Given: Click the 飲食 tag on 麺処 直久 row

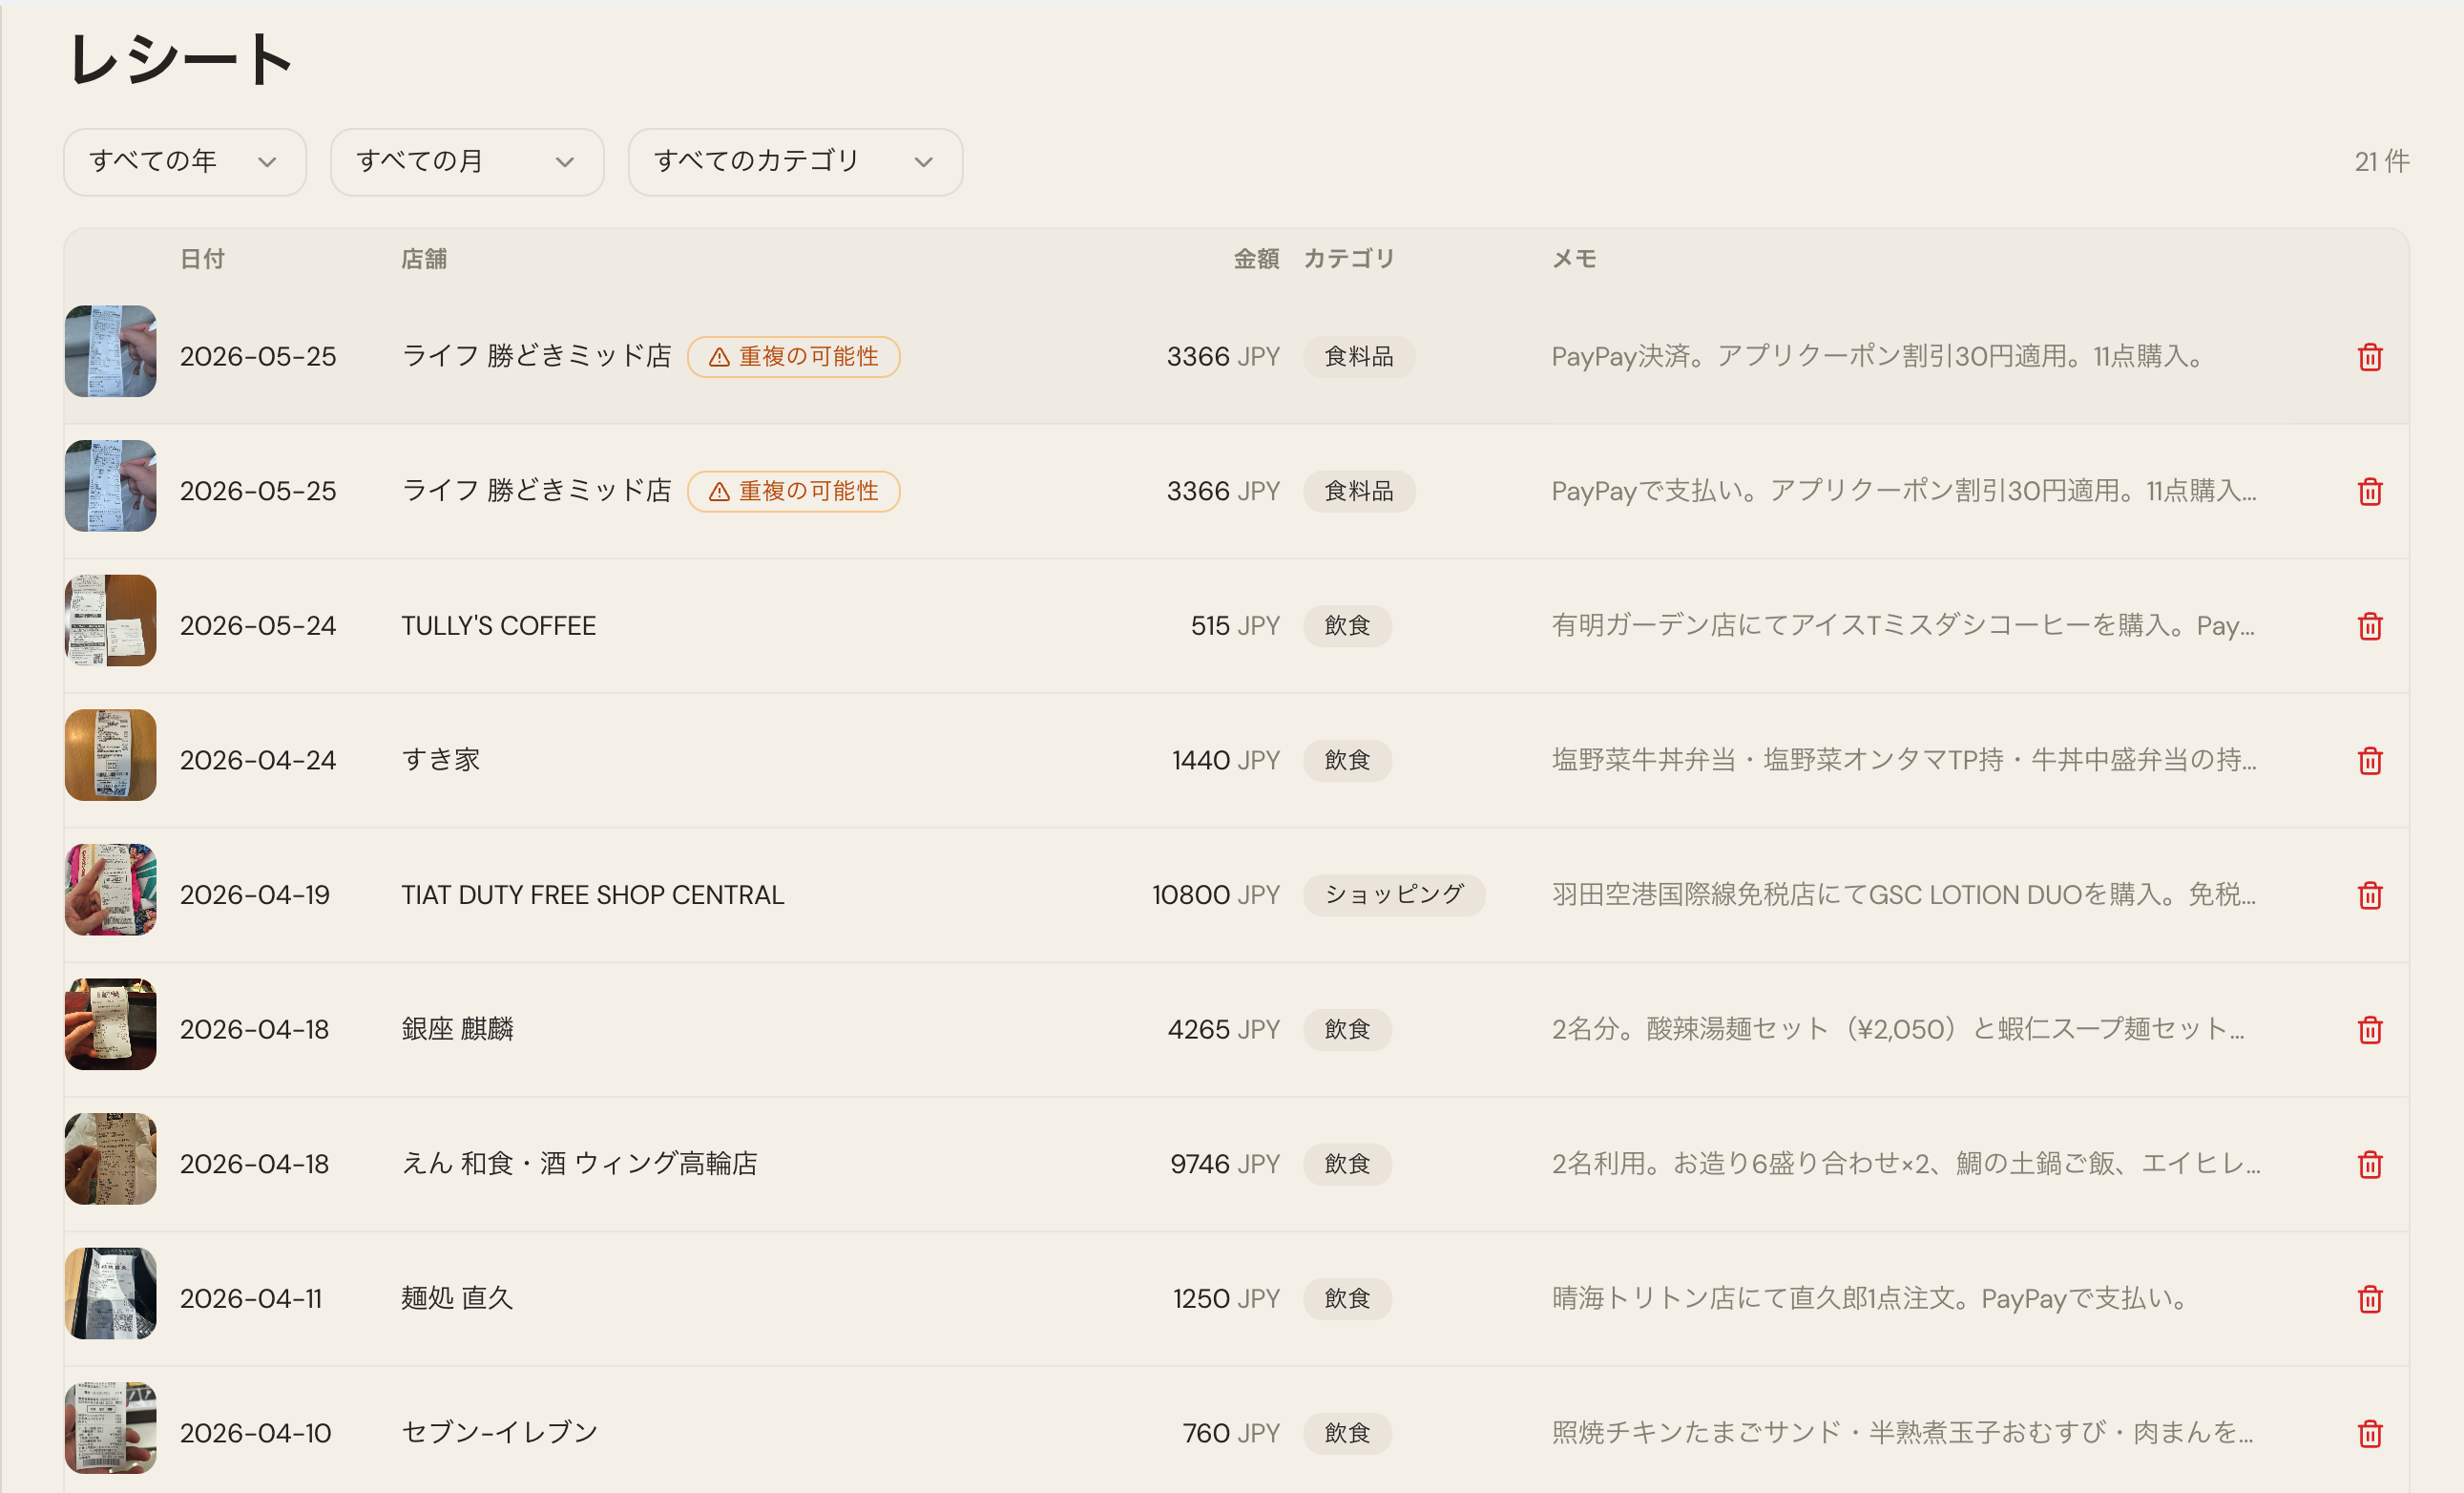Looking at the screenshot, I should pyautogui.click(x=1347, y=1299).
